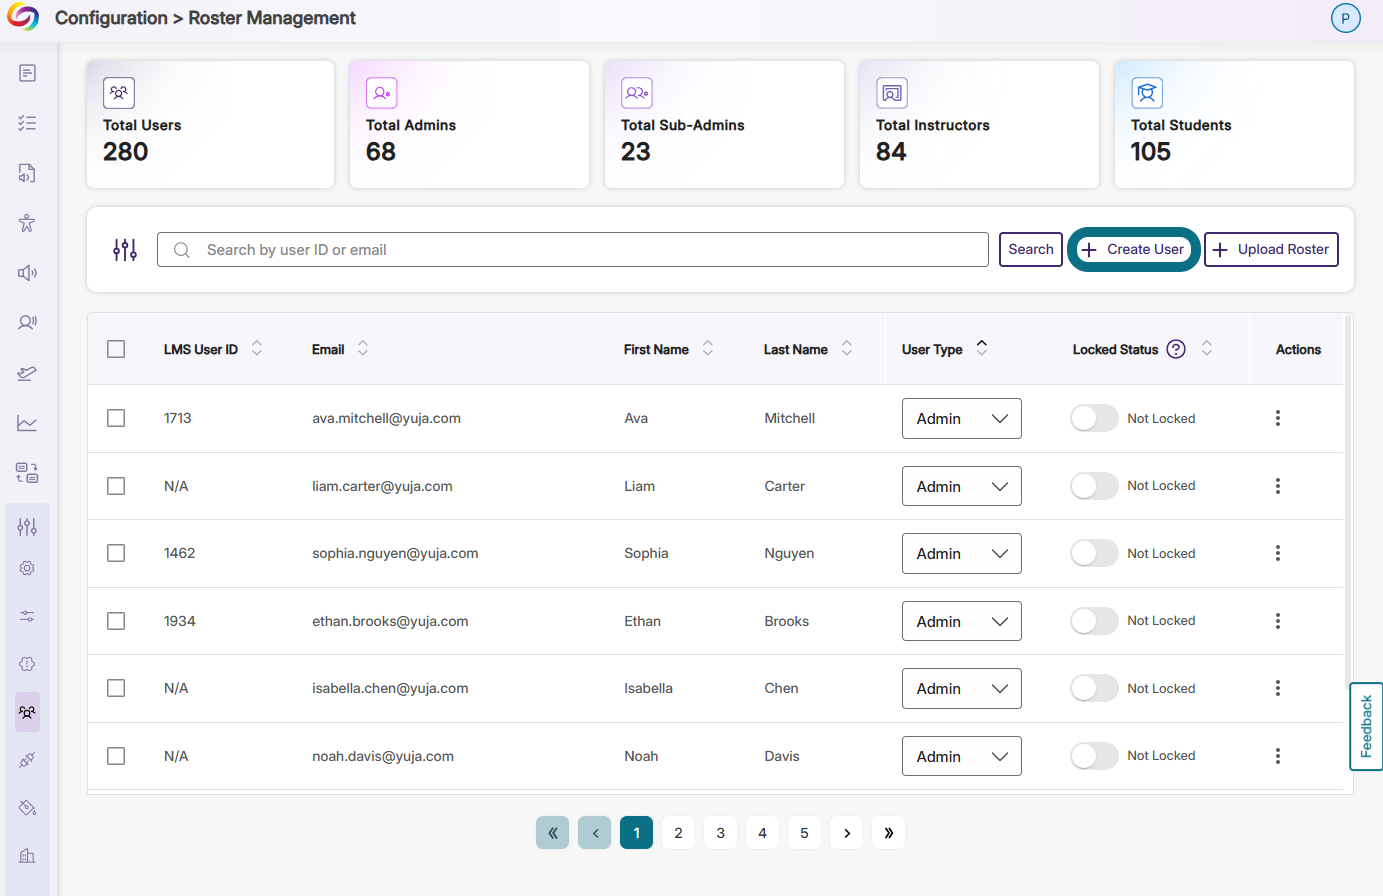The height and width of the screenshot is (896, 1383).
Task: Open the AI brain sidebar icon
Action: coord(27,664)
